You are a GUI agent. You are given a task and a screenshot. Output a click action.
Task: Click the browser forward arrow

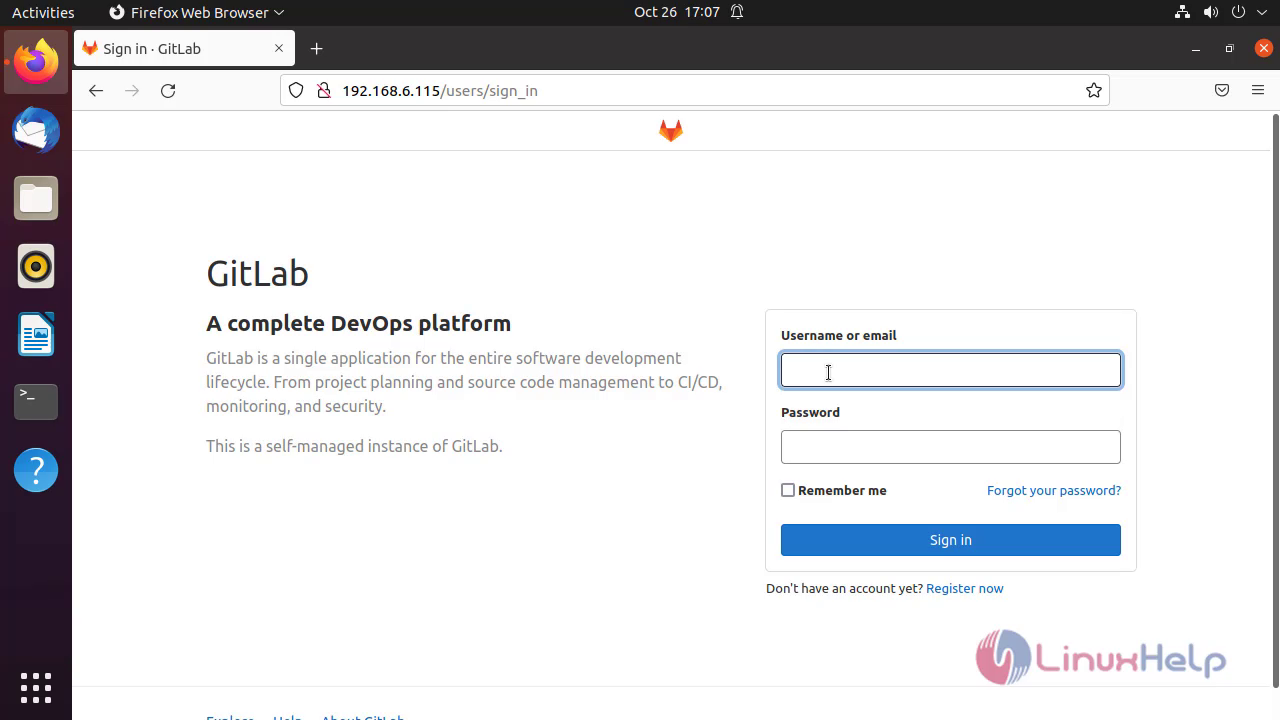point(132,91)
